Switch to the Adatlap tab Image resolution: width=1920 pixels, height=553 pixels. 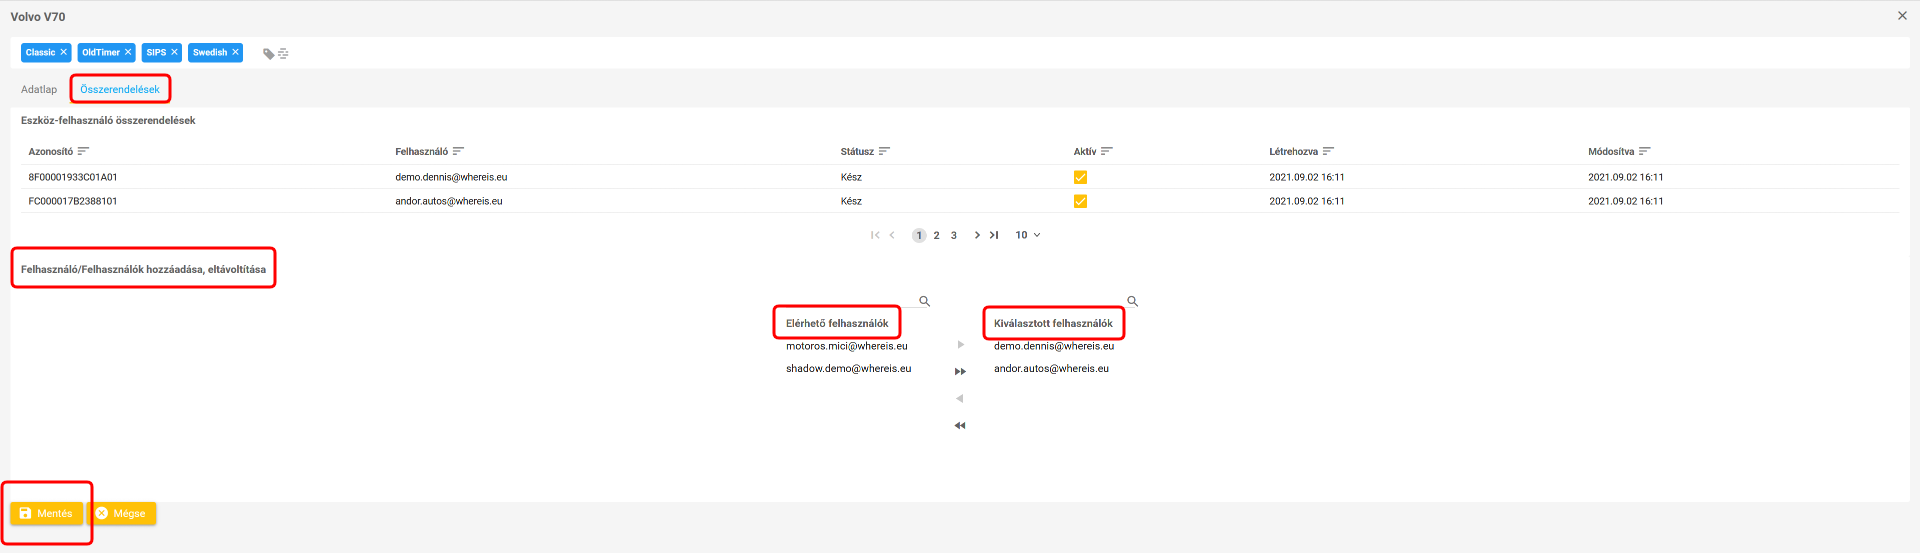[x=39, y=90]
